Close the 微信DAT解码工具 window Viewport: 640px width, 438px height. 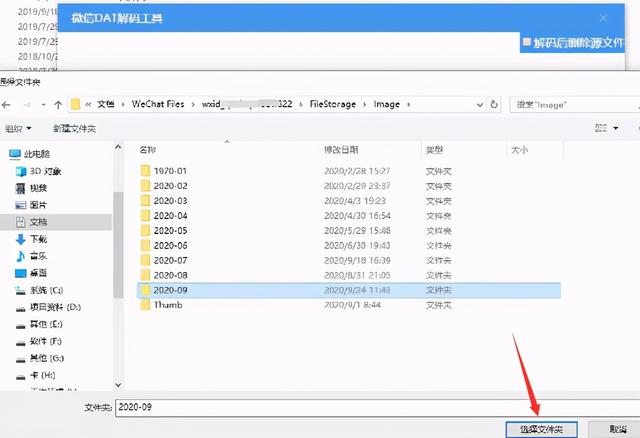[603, 18]
